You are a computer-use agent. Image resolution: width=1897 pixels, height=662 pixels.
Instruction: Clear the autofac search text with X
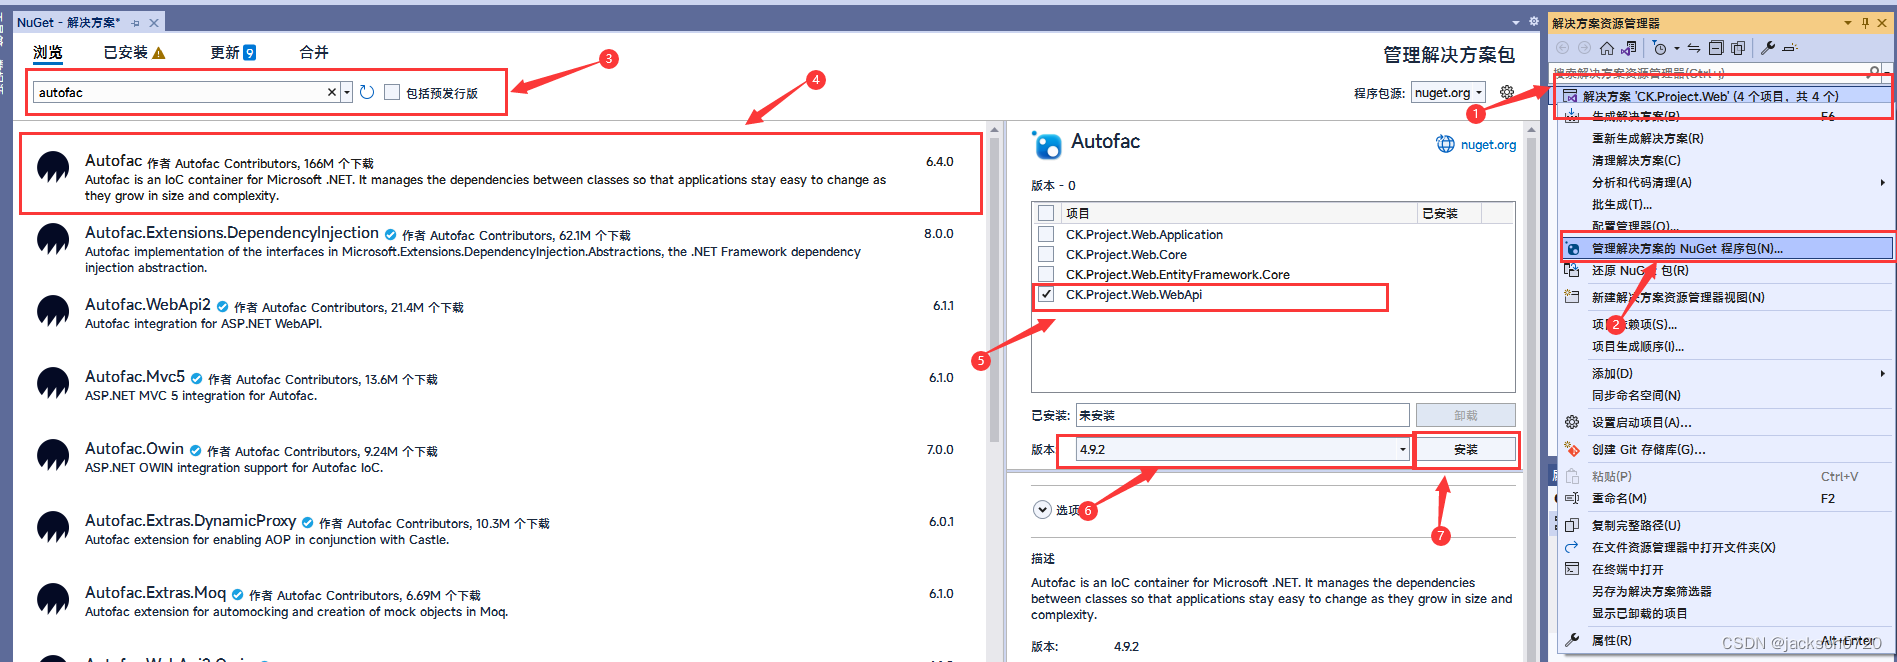tap(332, 92)
